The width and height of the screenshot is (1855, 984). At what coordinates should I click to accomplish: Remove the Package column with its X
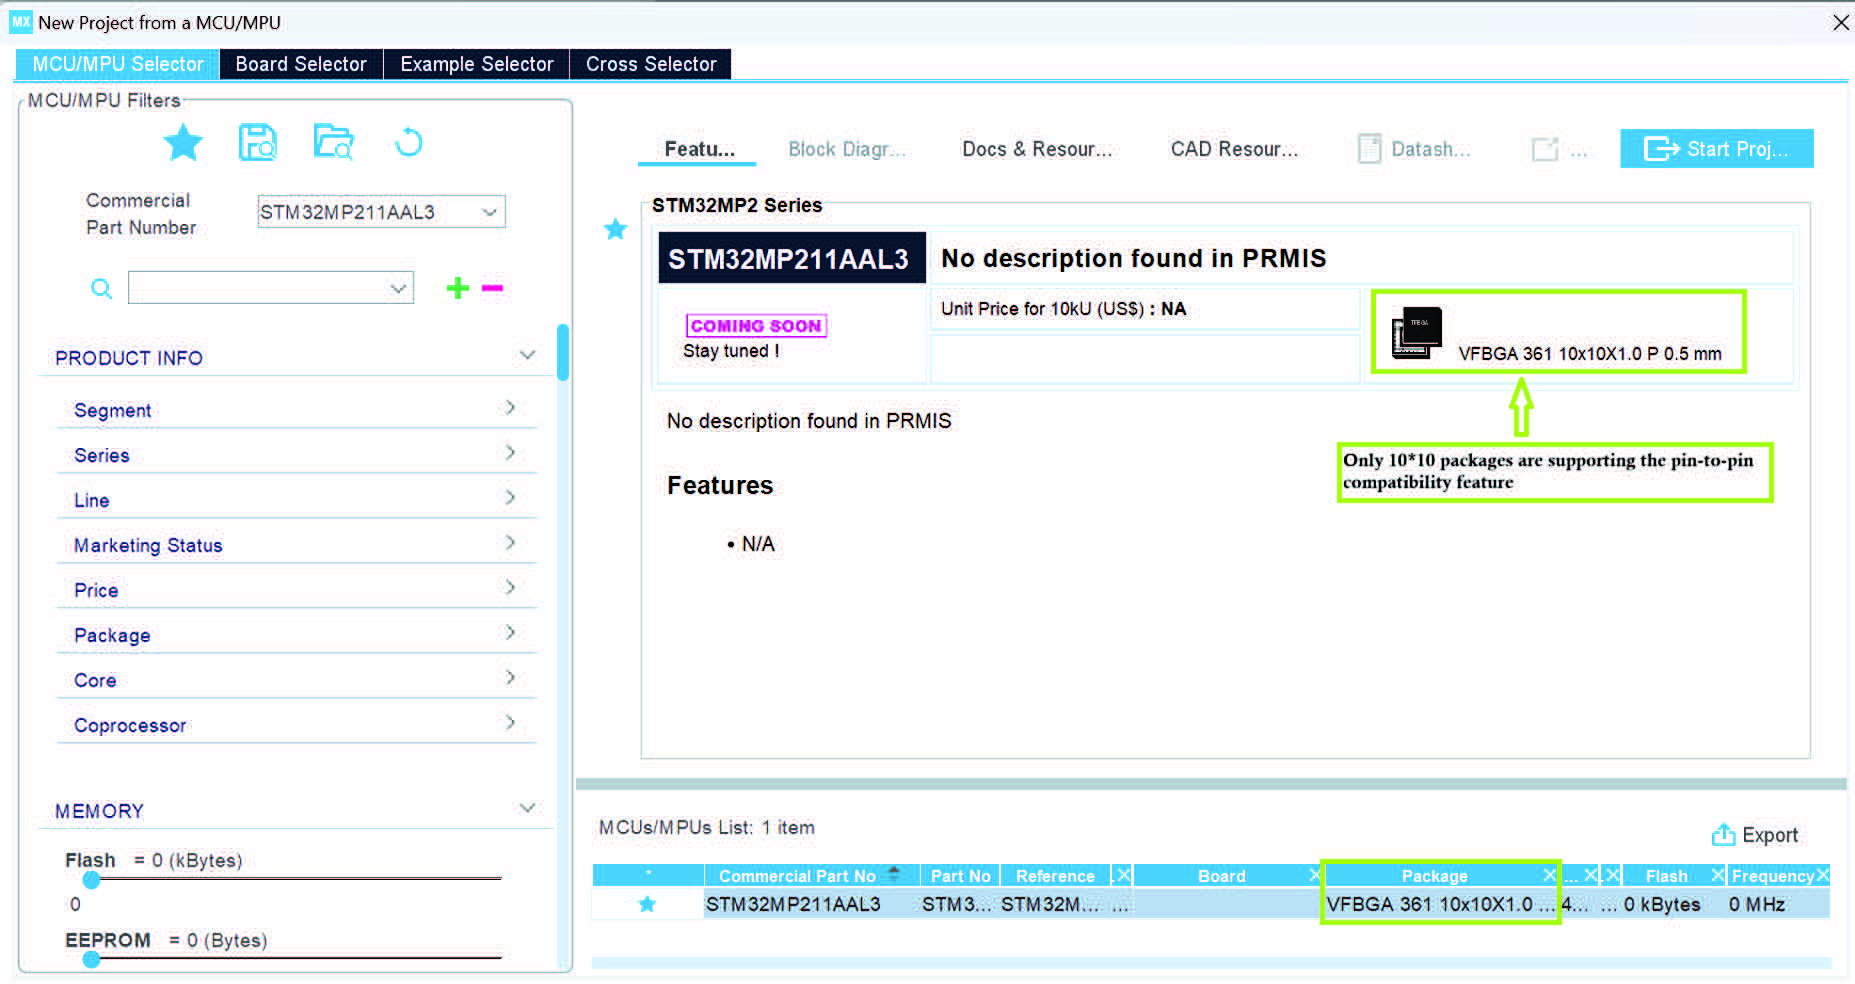point(1549,875)
